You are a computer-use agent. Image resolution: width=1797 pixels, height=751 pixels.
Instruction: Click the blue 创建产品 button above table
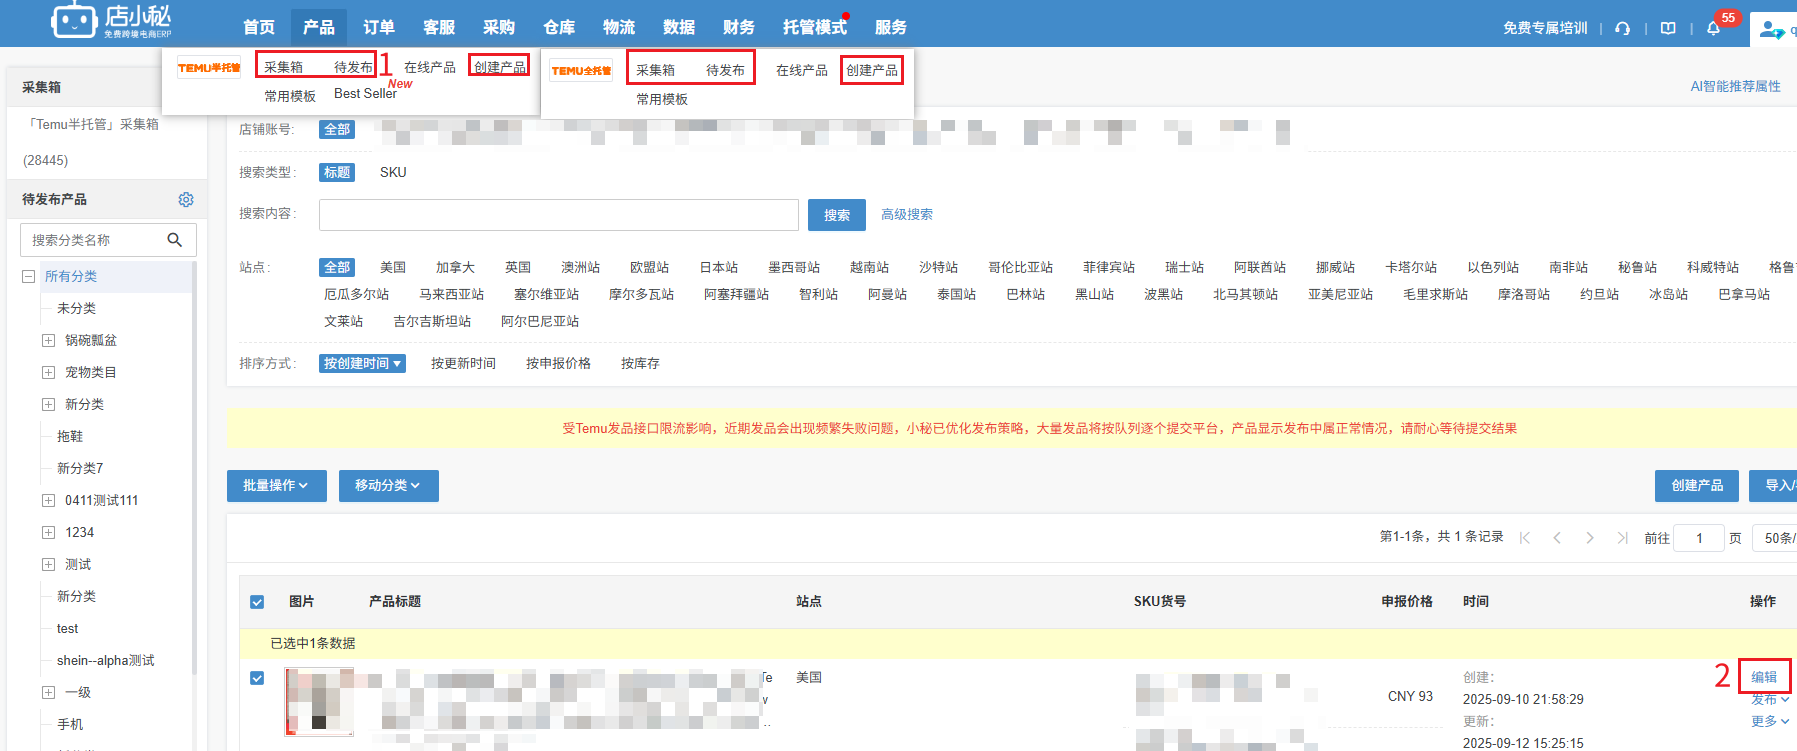1697,485
